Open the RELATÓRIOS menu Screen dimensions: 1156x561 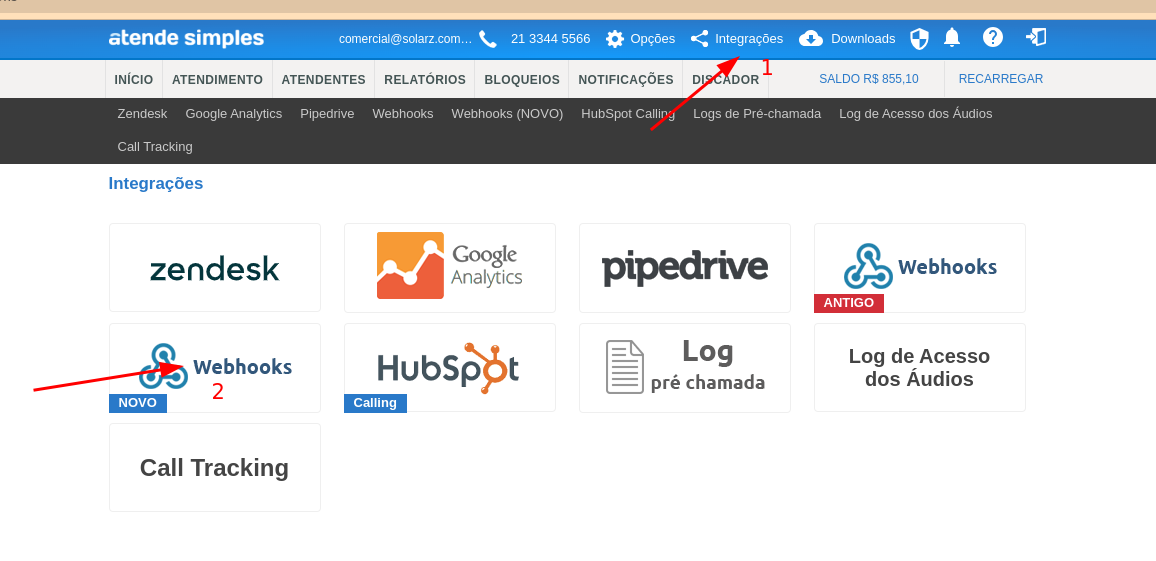click(425, 80)
